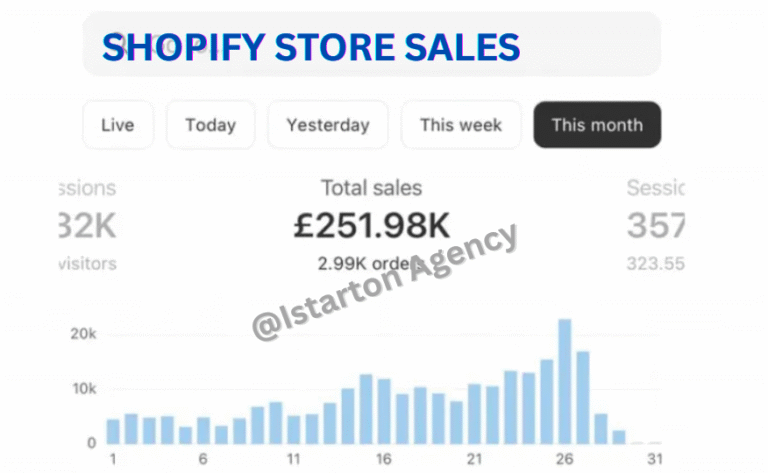This screenshot has width=768, height=473.
Task: Click the Total sales heading
Action: tap(371, 187)
